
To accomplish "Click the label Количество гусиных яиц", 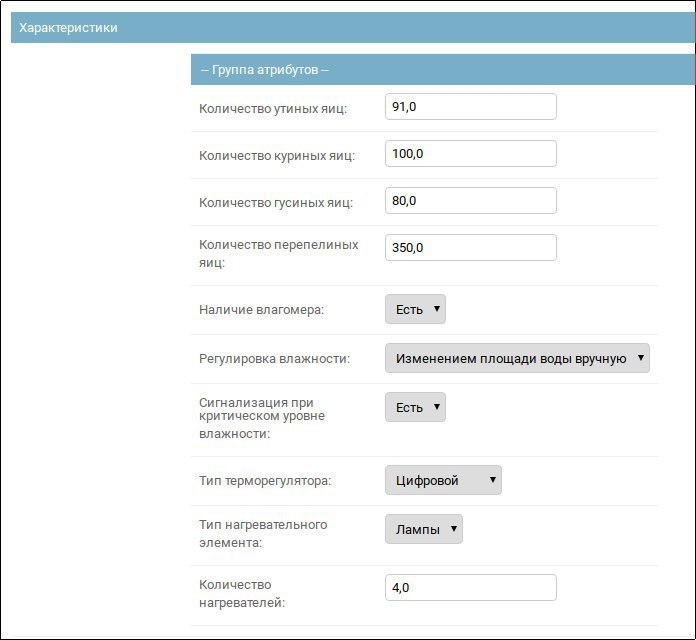I will [276, 203].
